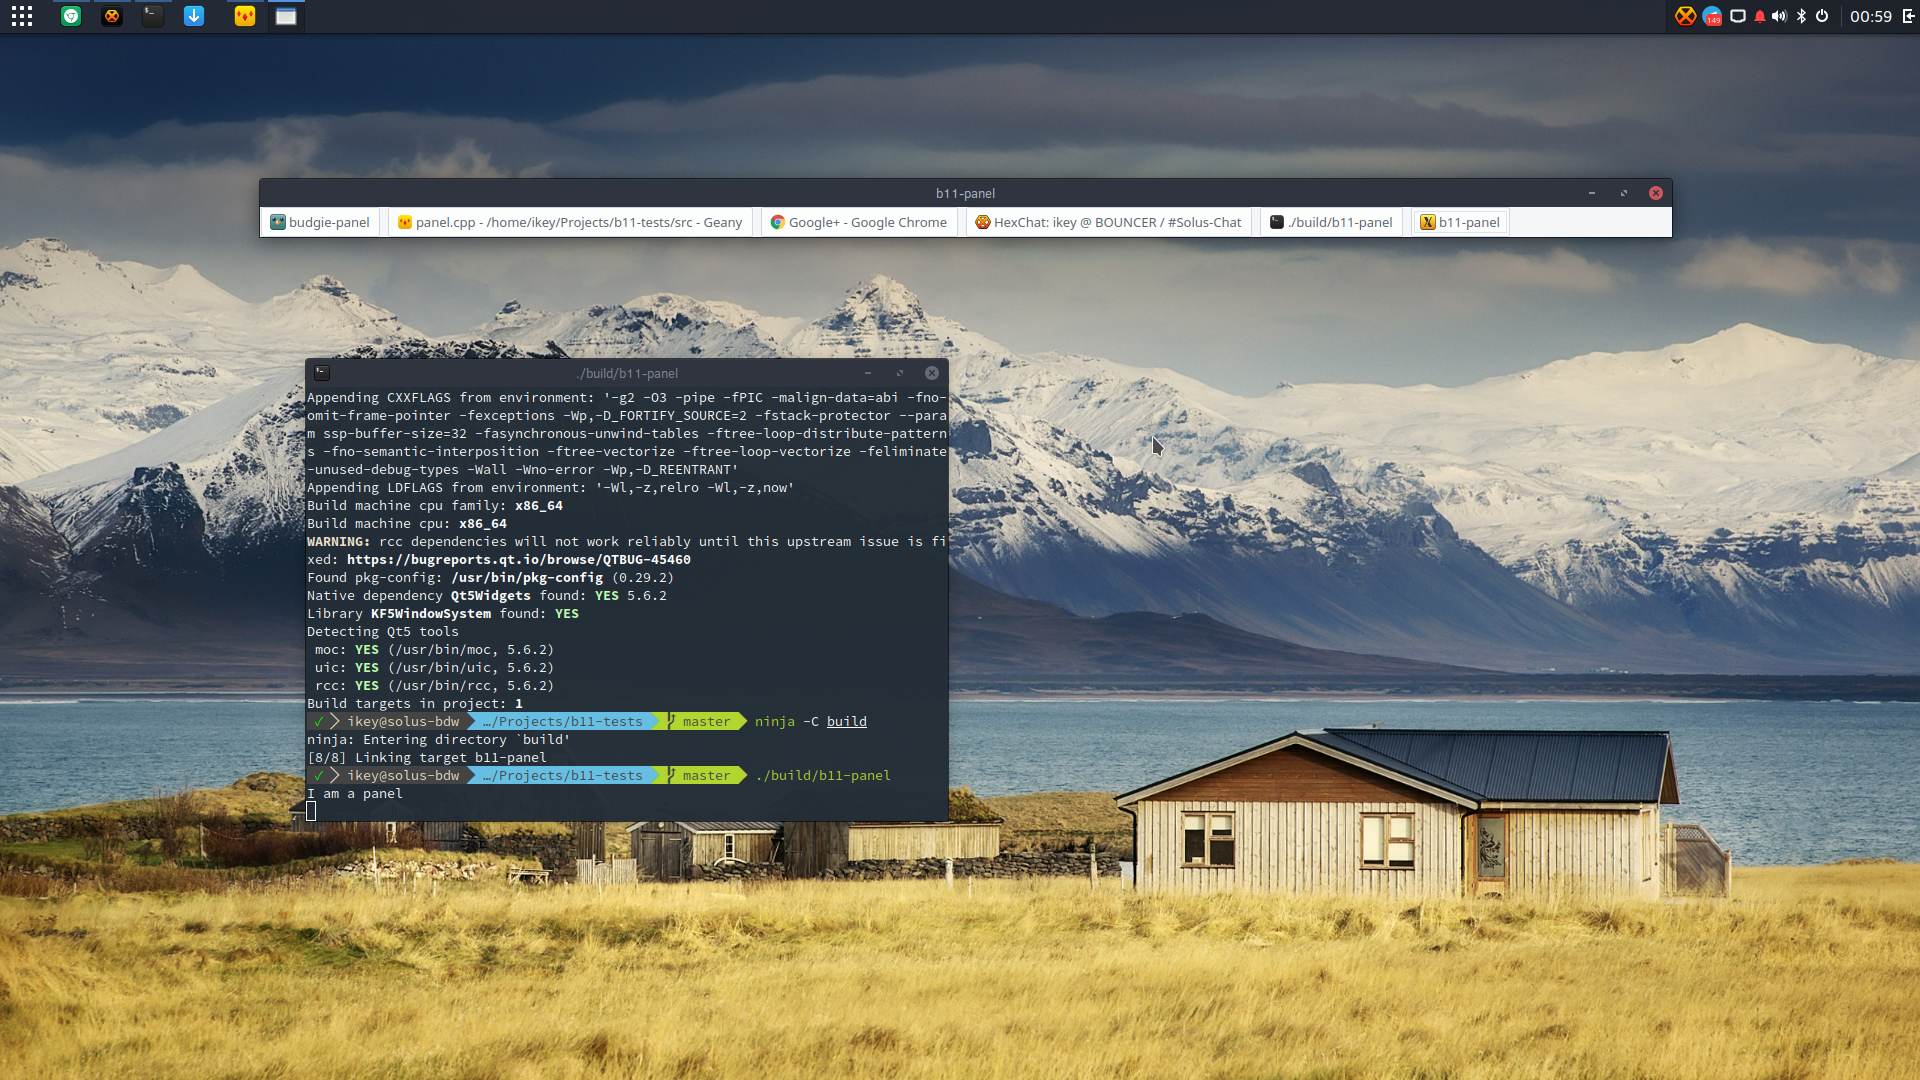
Task: Select the window icon launcher in top panel
Action: [x=286, y=16]
